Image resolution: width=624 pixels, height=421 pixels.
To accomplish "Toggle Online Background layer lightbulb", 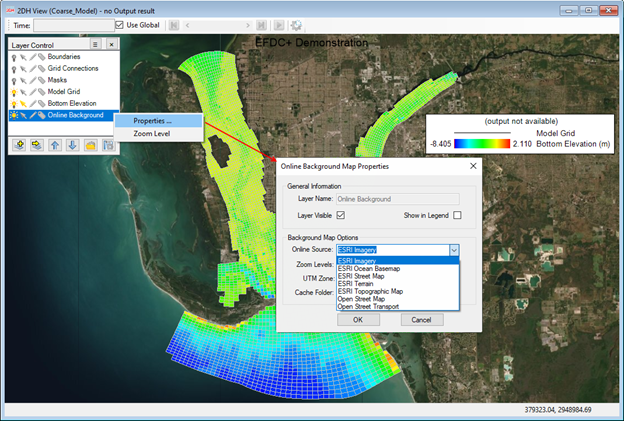I will [14, 115].
